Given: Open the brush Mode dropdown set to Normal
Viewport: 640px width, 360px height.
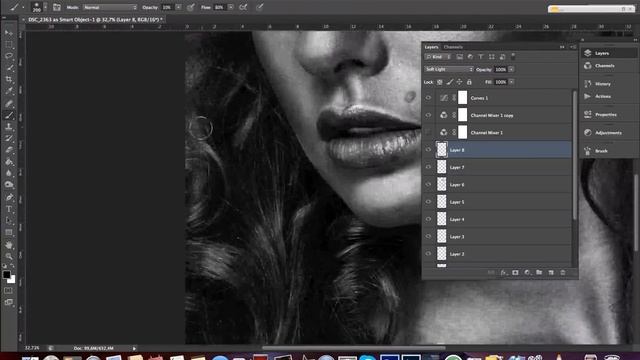Looking at the screenshot, I should click(x=110, y=7).
